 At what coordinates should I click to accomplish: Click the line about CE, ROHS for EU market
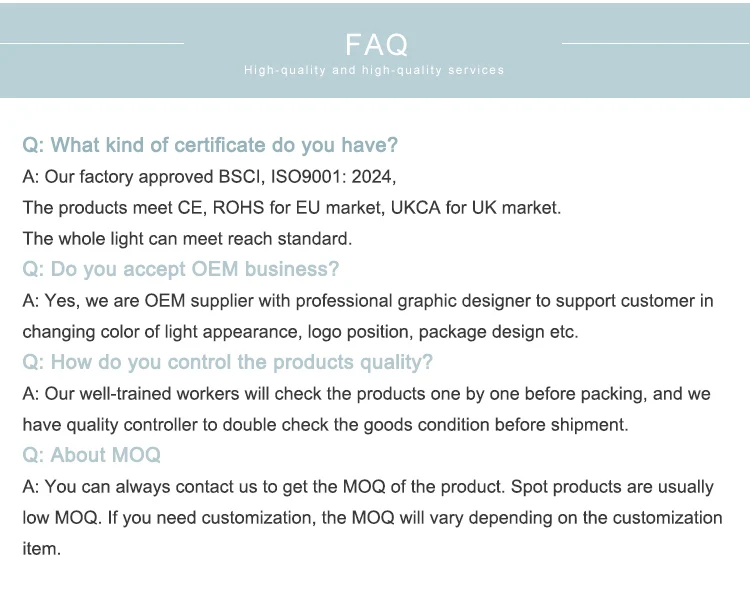(292, 208)
